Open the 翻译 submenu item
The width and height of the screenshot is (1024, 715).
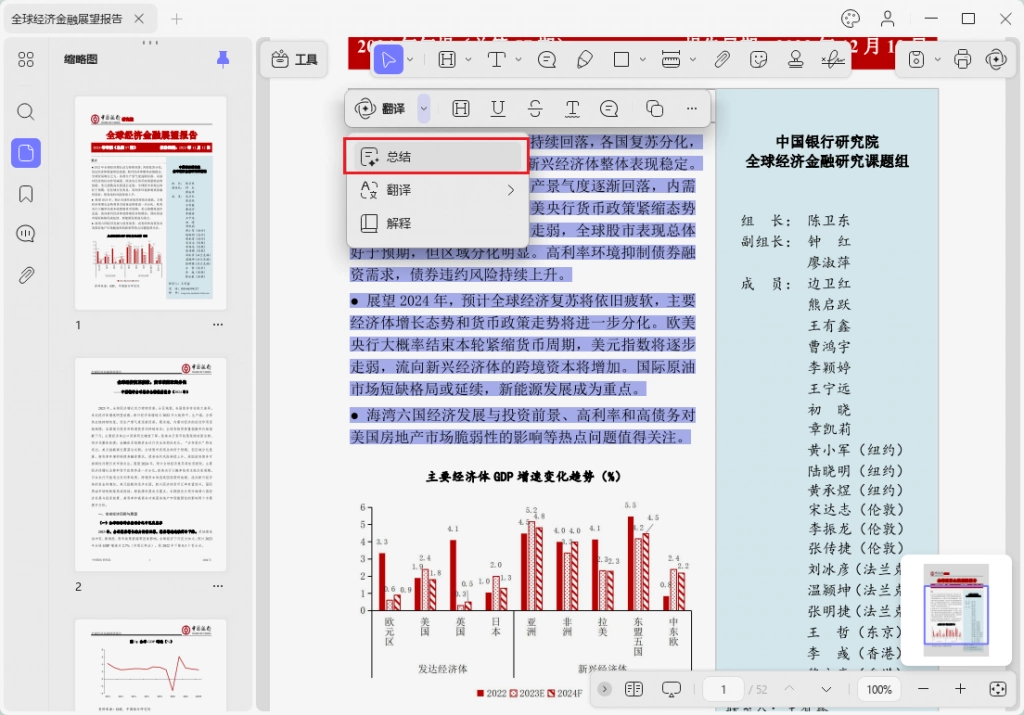tap(437, 190)
